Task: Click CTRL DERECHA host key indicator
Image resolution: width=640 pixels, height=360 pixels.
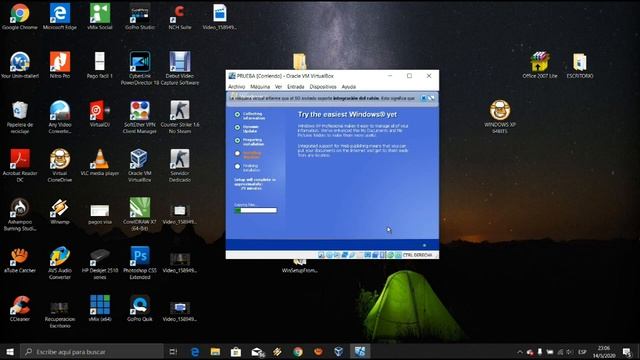Action: (x=417, y=255)
